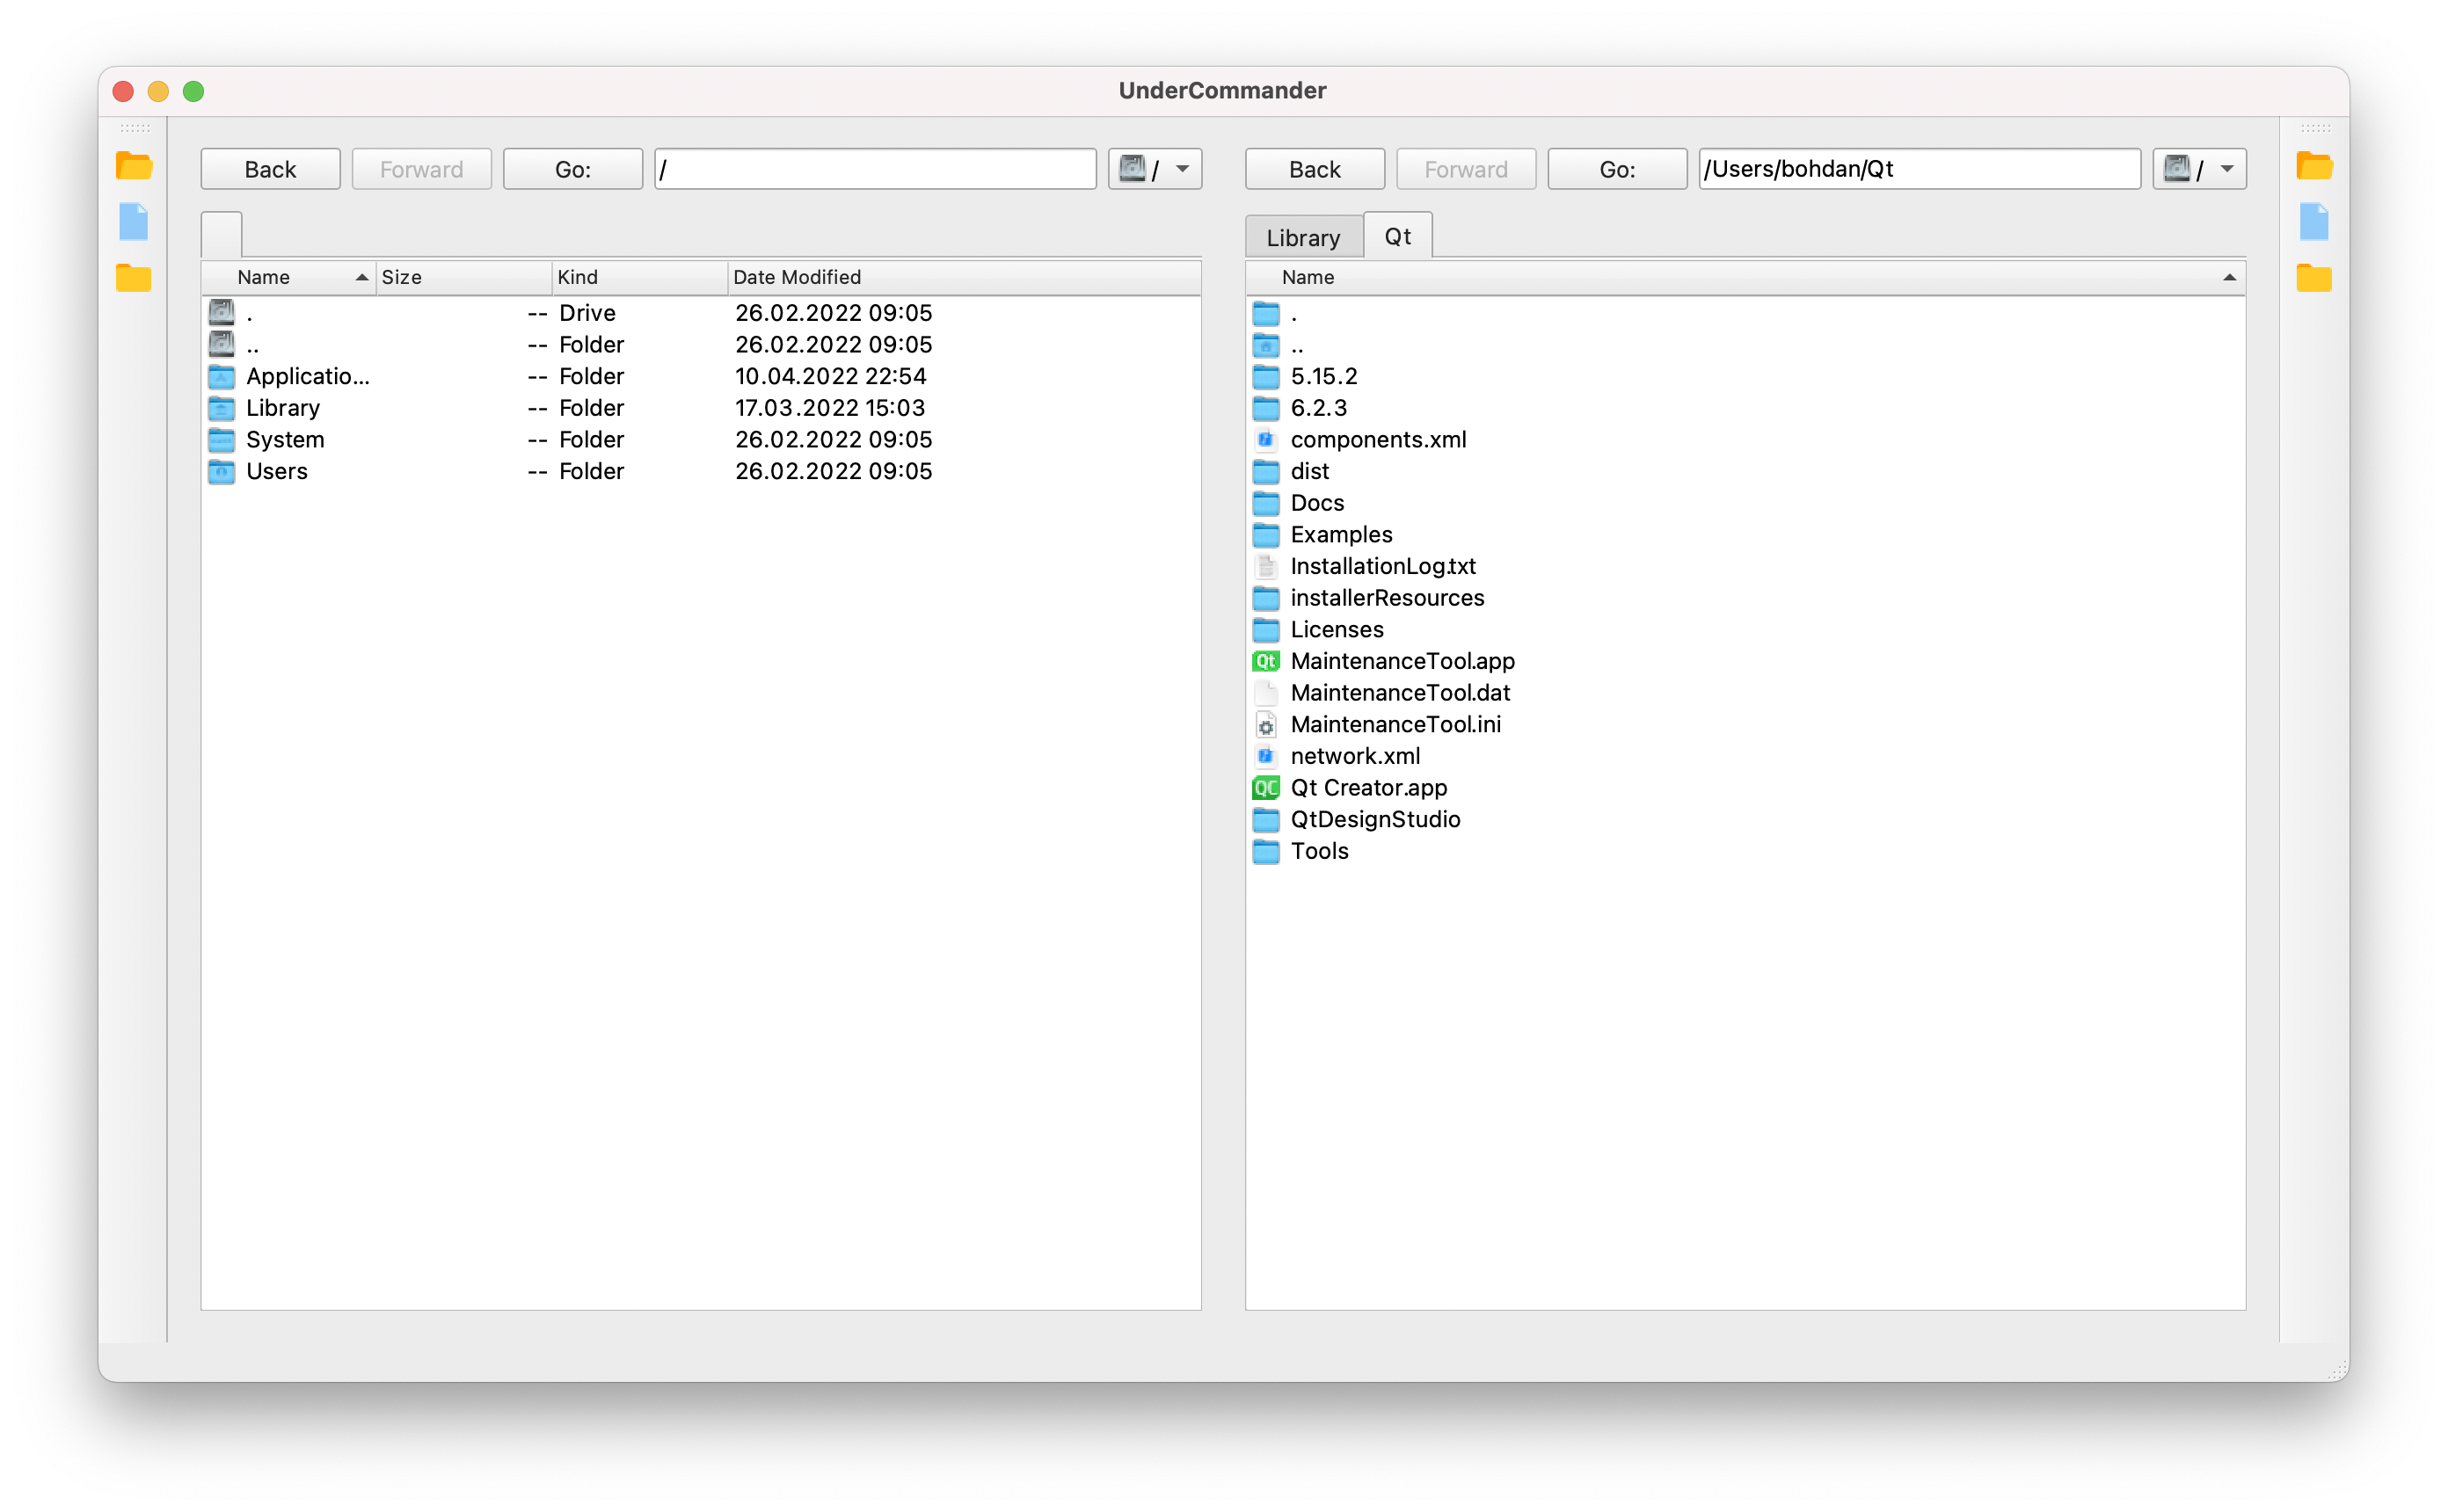This screenshot has height=1512, width=2448.
Task: Sort left pane by Date Modified column
Action: [x=796, y=278]
